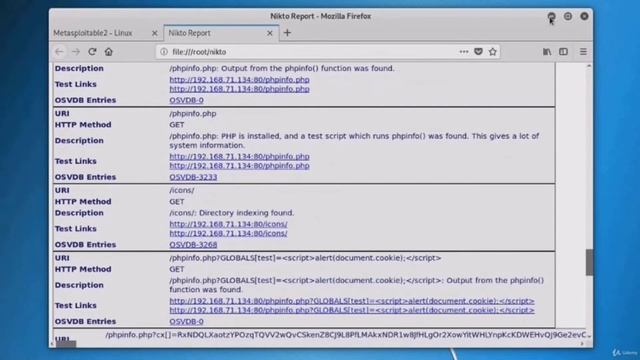
Task: Open second /icons/ test link
Action: tap(228, 233)
